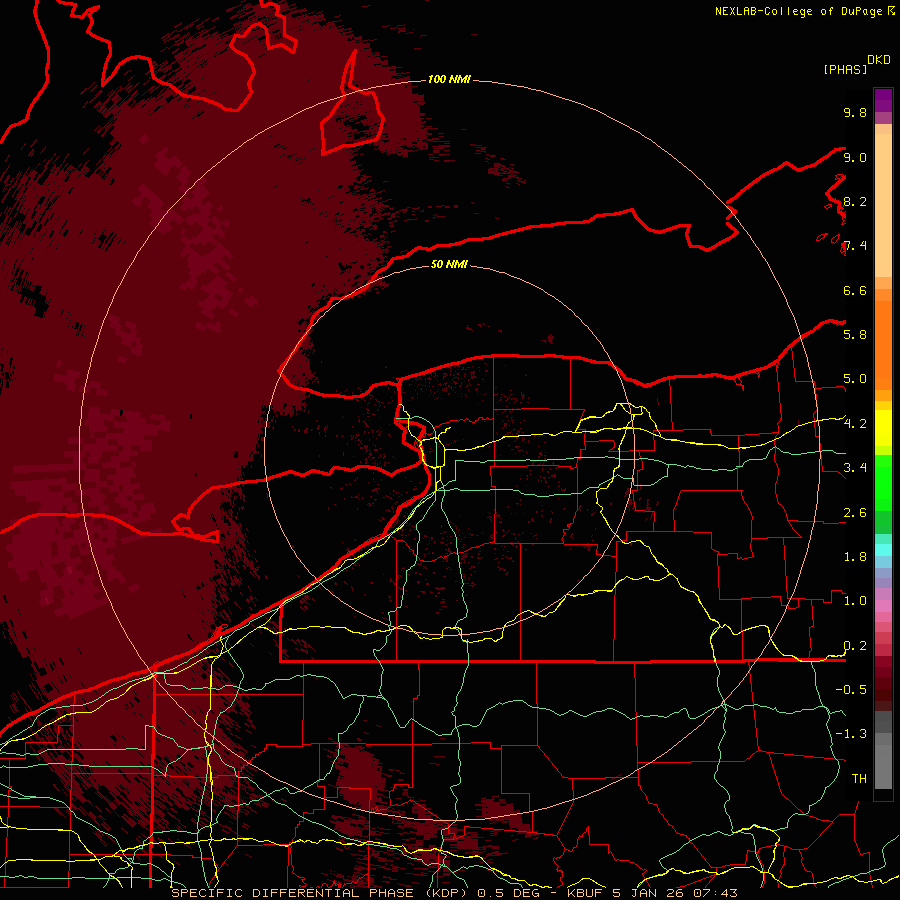The width and height of the screenshot is (900, 900).
Task: Click the 5.8 color scale label
Action: pyautogui.click(x=855, y=334)
